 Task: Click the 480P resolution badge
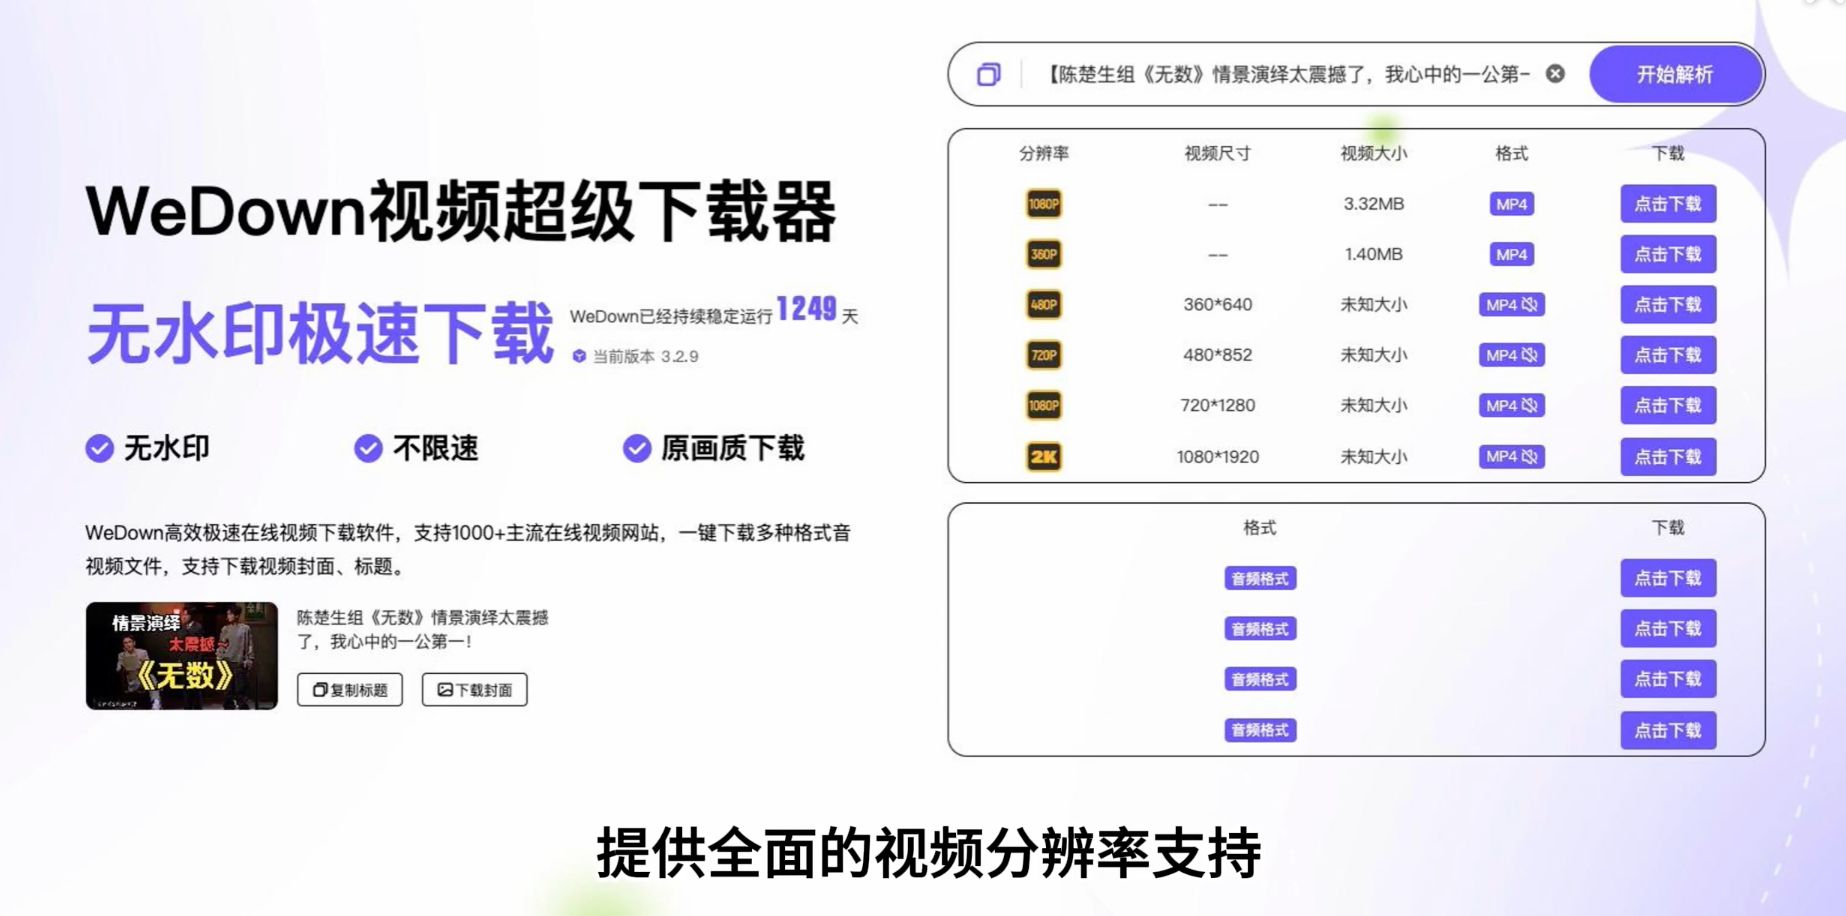coord(1043,304)
